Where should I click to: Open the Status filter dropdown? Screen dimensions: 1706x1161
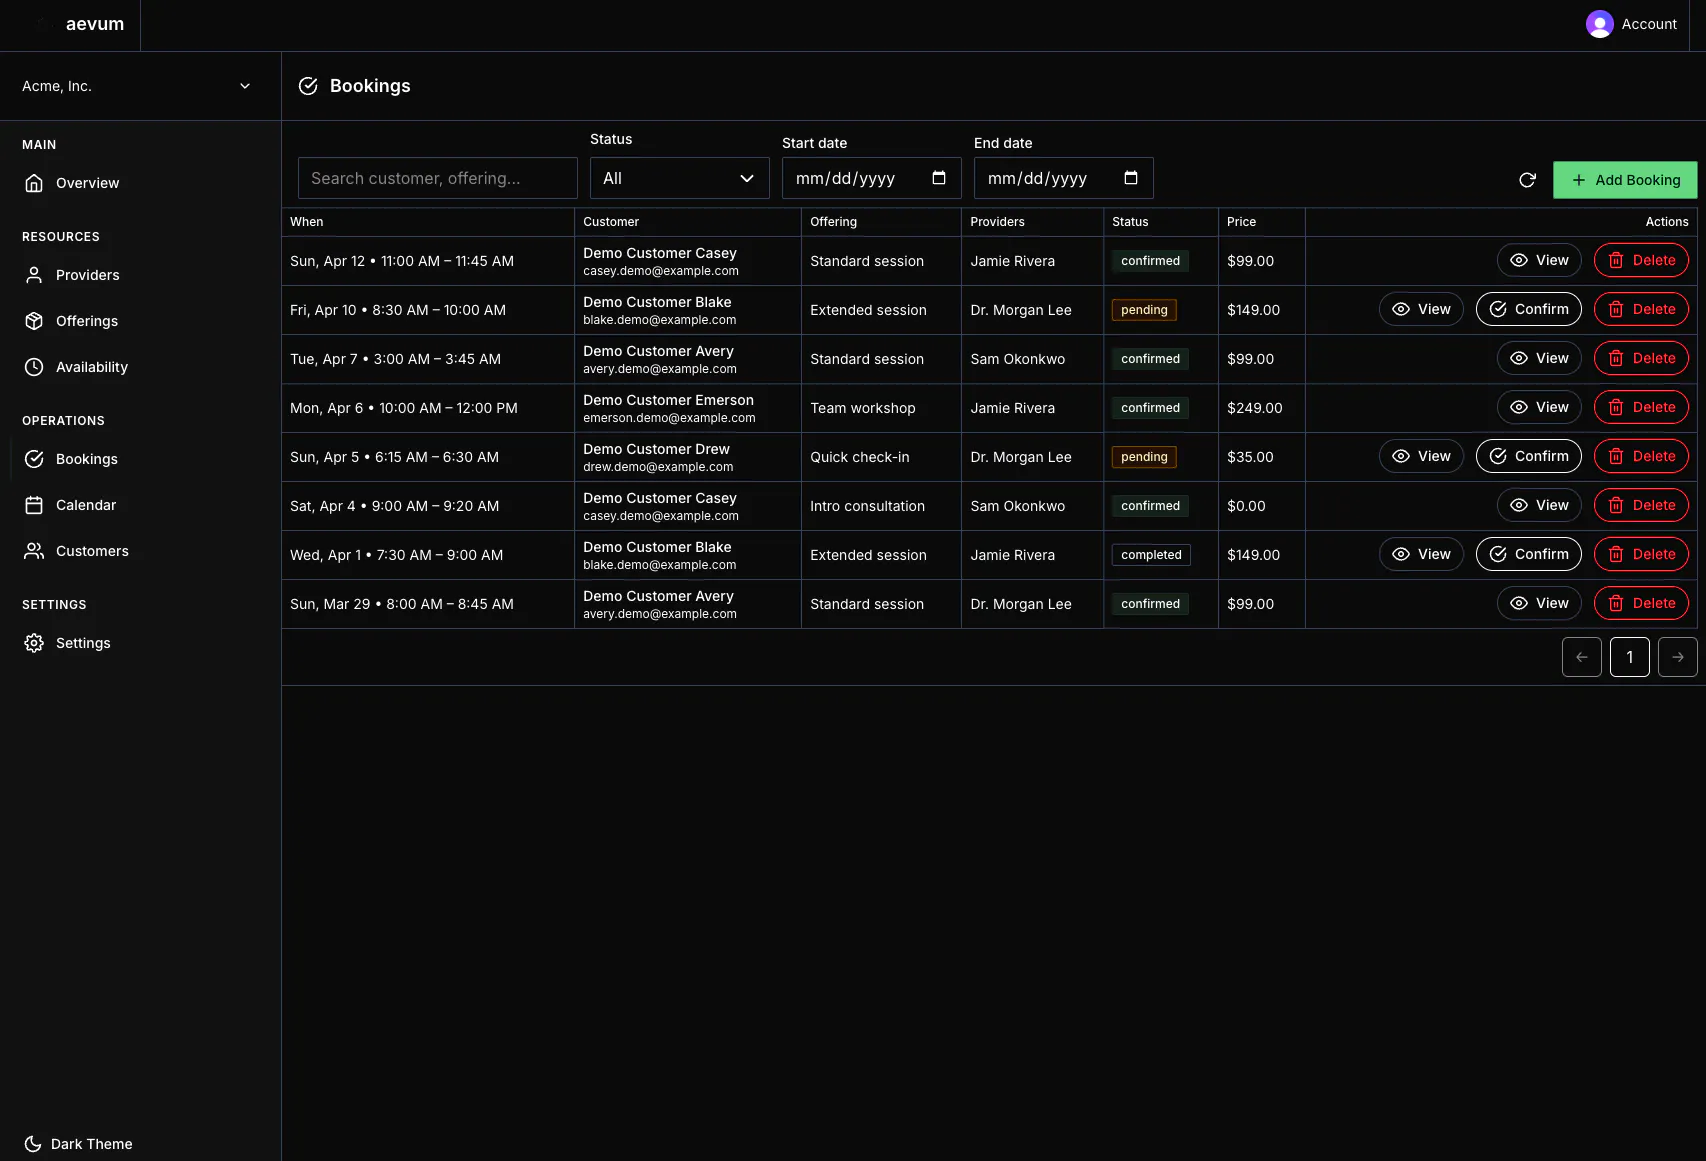coord(680,178)
